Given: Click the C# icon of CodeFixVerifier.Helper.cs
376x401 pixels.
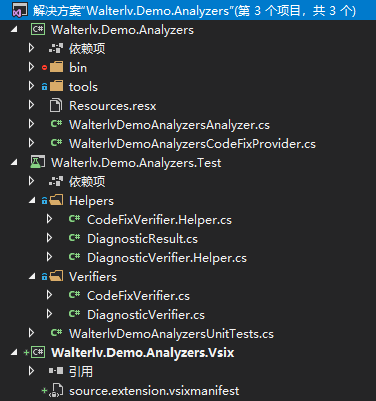Looking at the screenshot, I should click(74, 219).
